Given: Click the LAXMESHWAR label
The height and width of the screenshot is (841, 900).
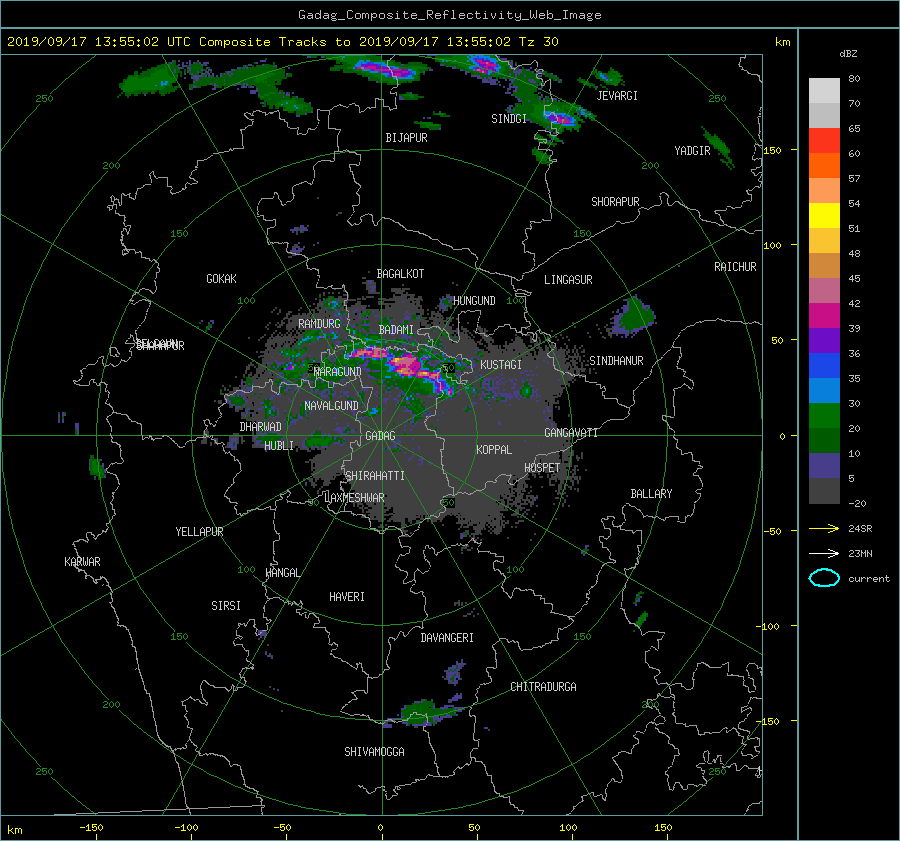Looking at the screenshot, I should [x=354, y=497].
